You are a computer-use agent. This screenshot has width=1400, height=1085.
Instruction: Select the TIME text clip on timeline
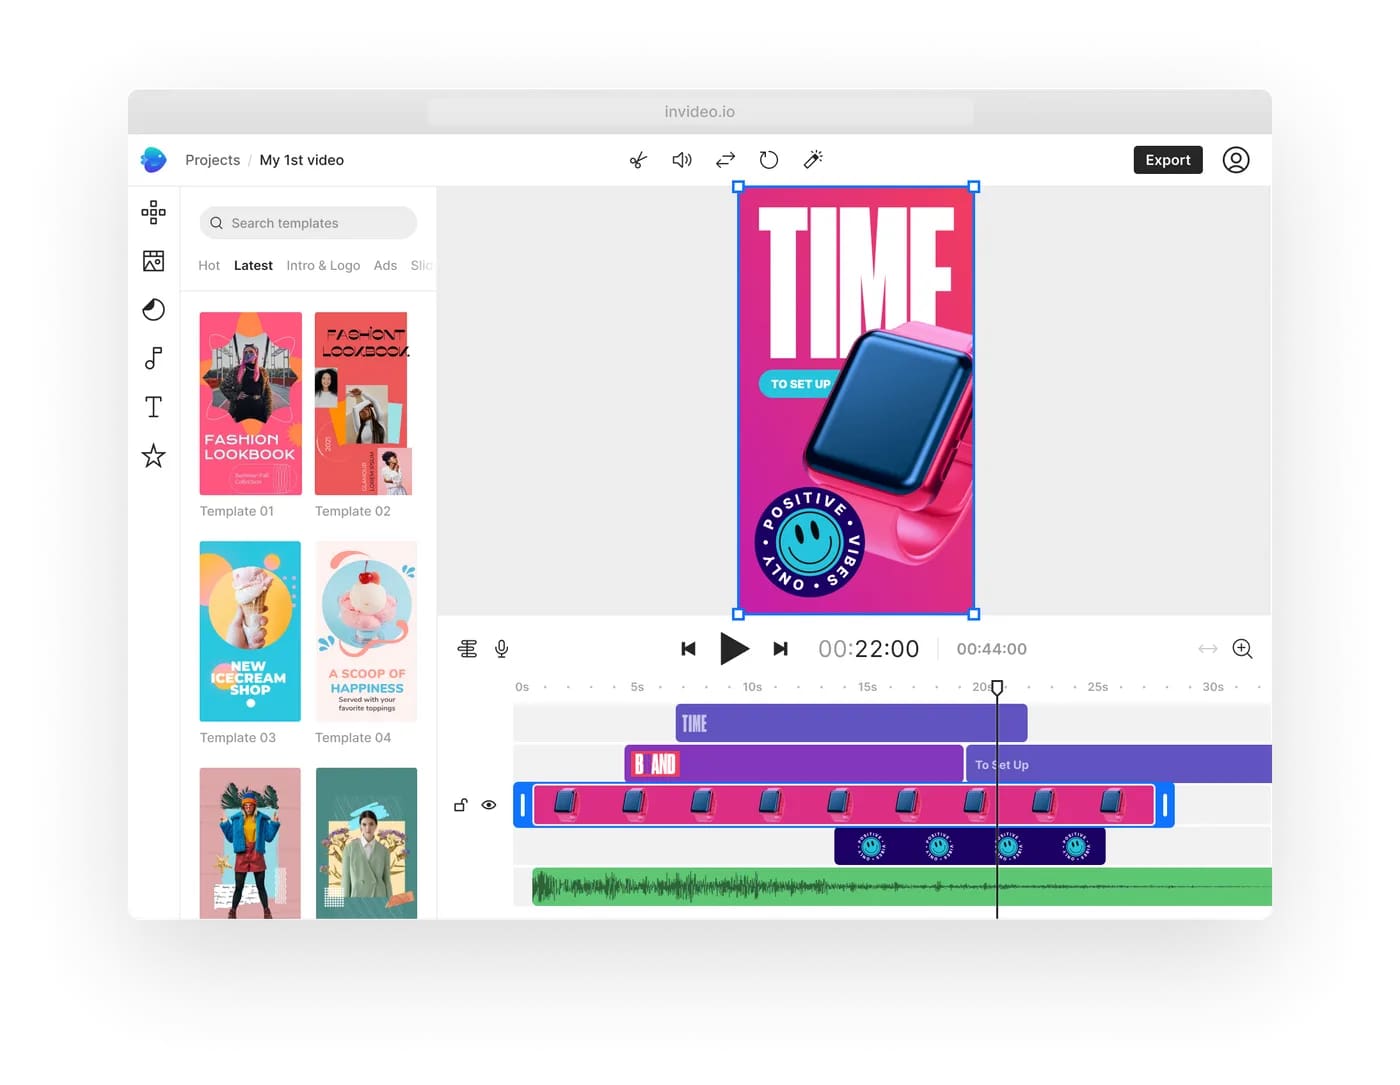[x=851, y=723]
